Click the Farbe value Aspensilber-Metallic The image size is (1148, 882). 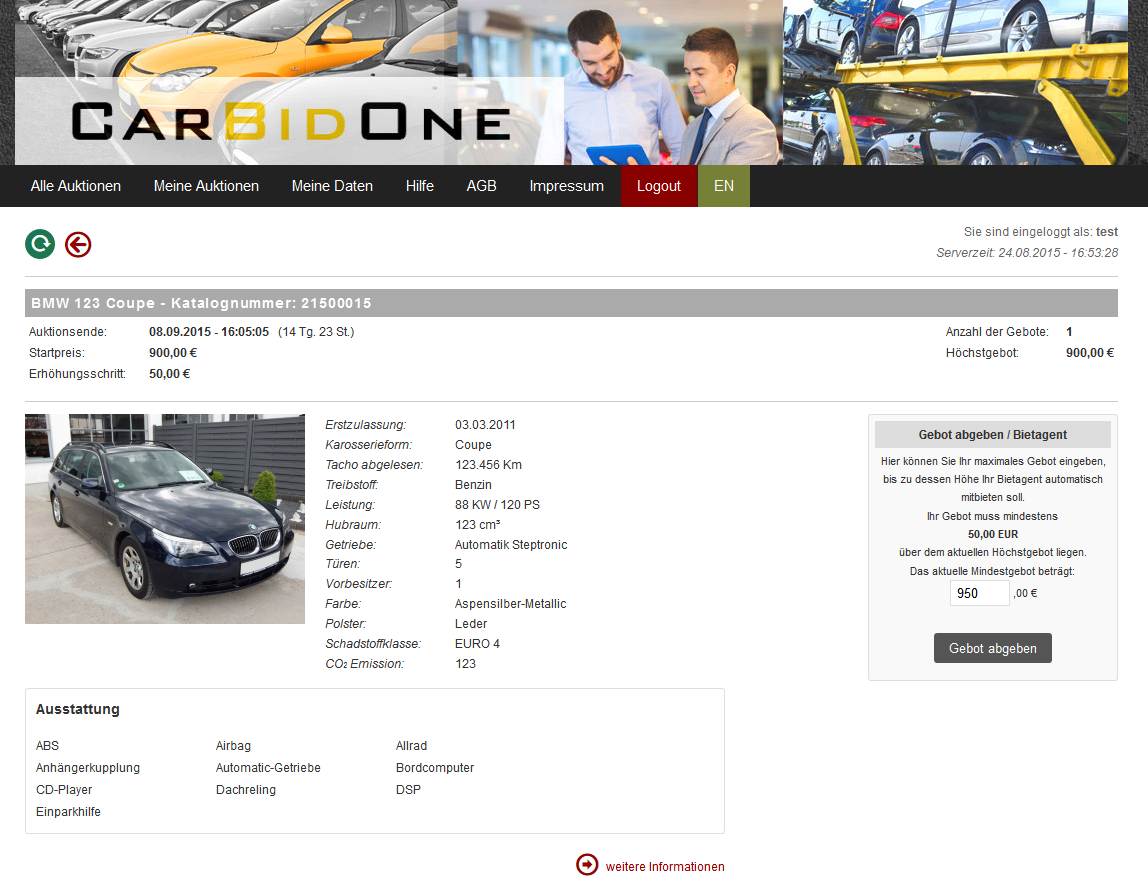(x=510, y=604)
